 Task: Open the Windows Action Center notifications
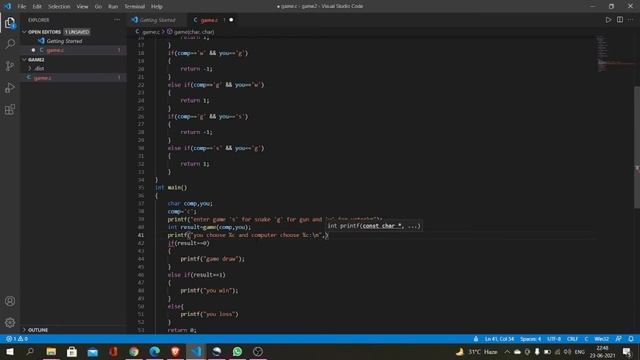[627, 351]
